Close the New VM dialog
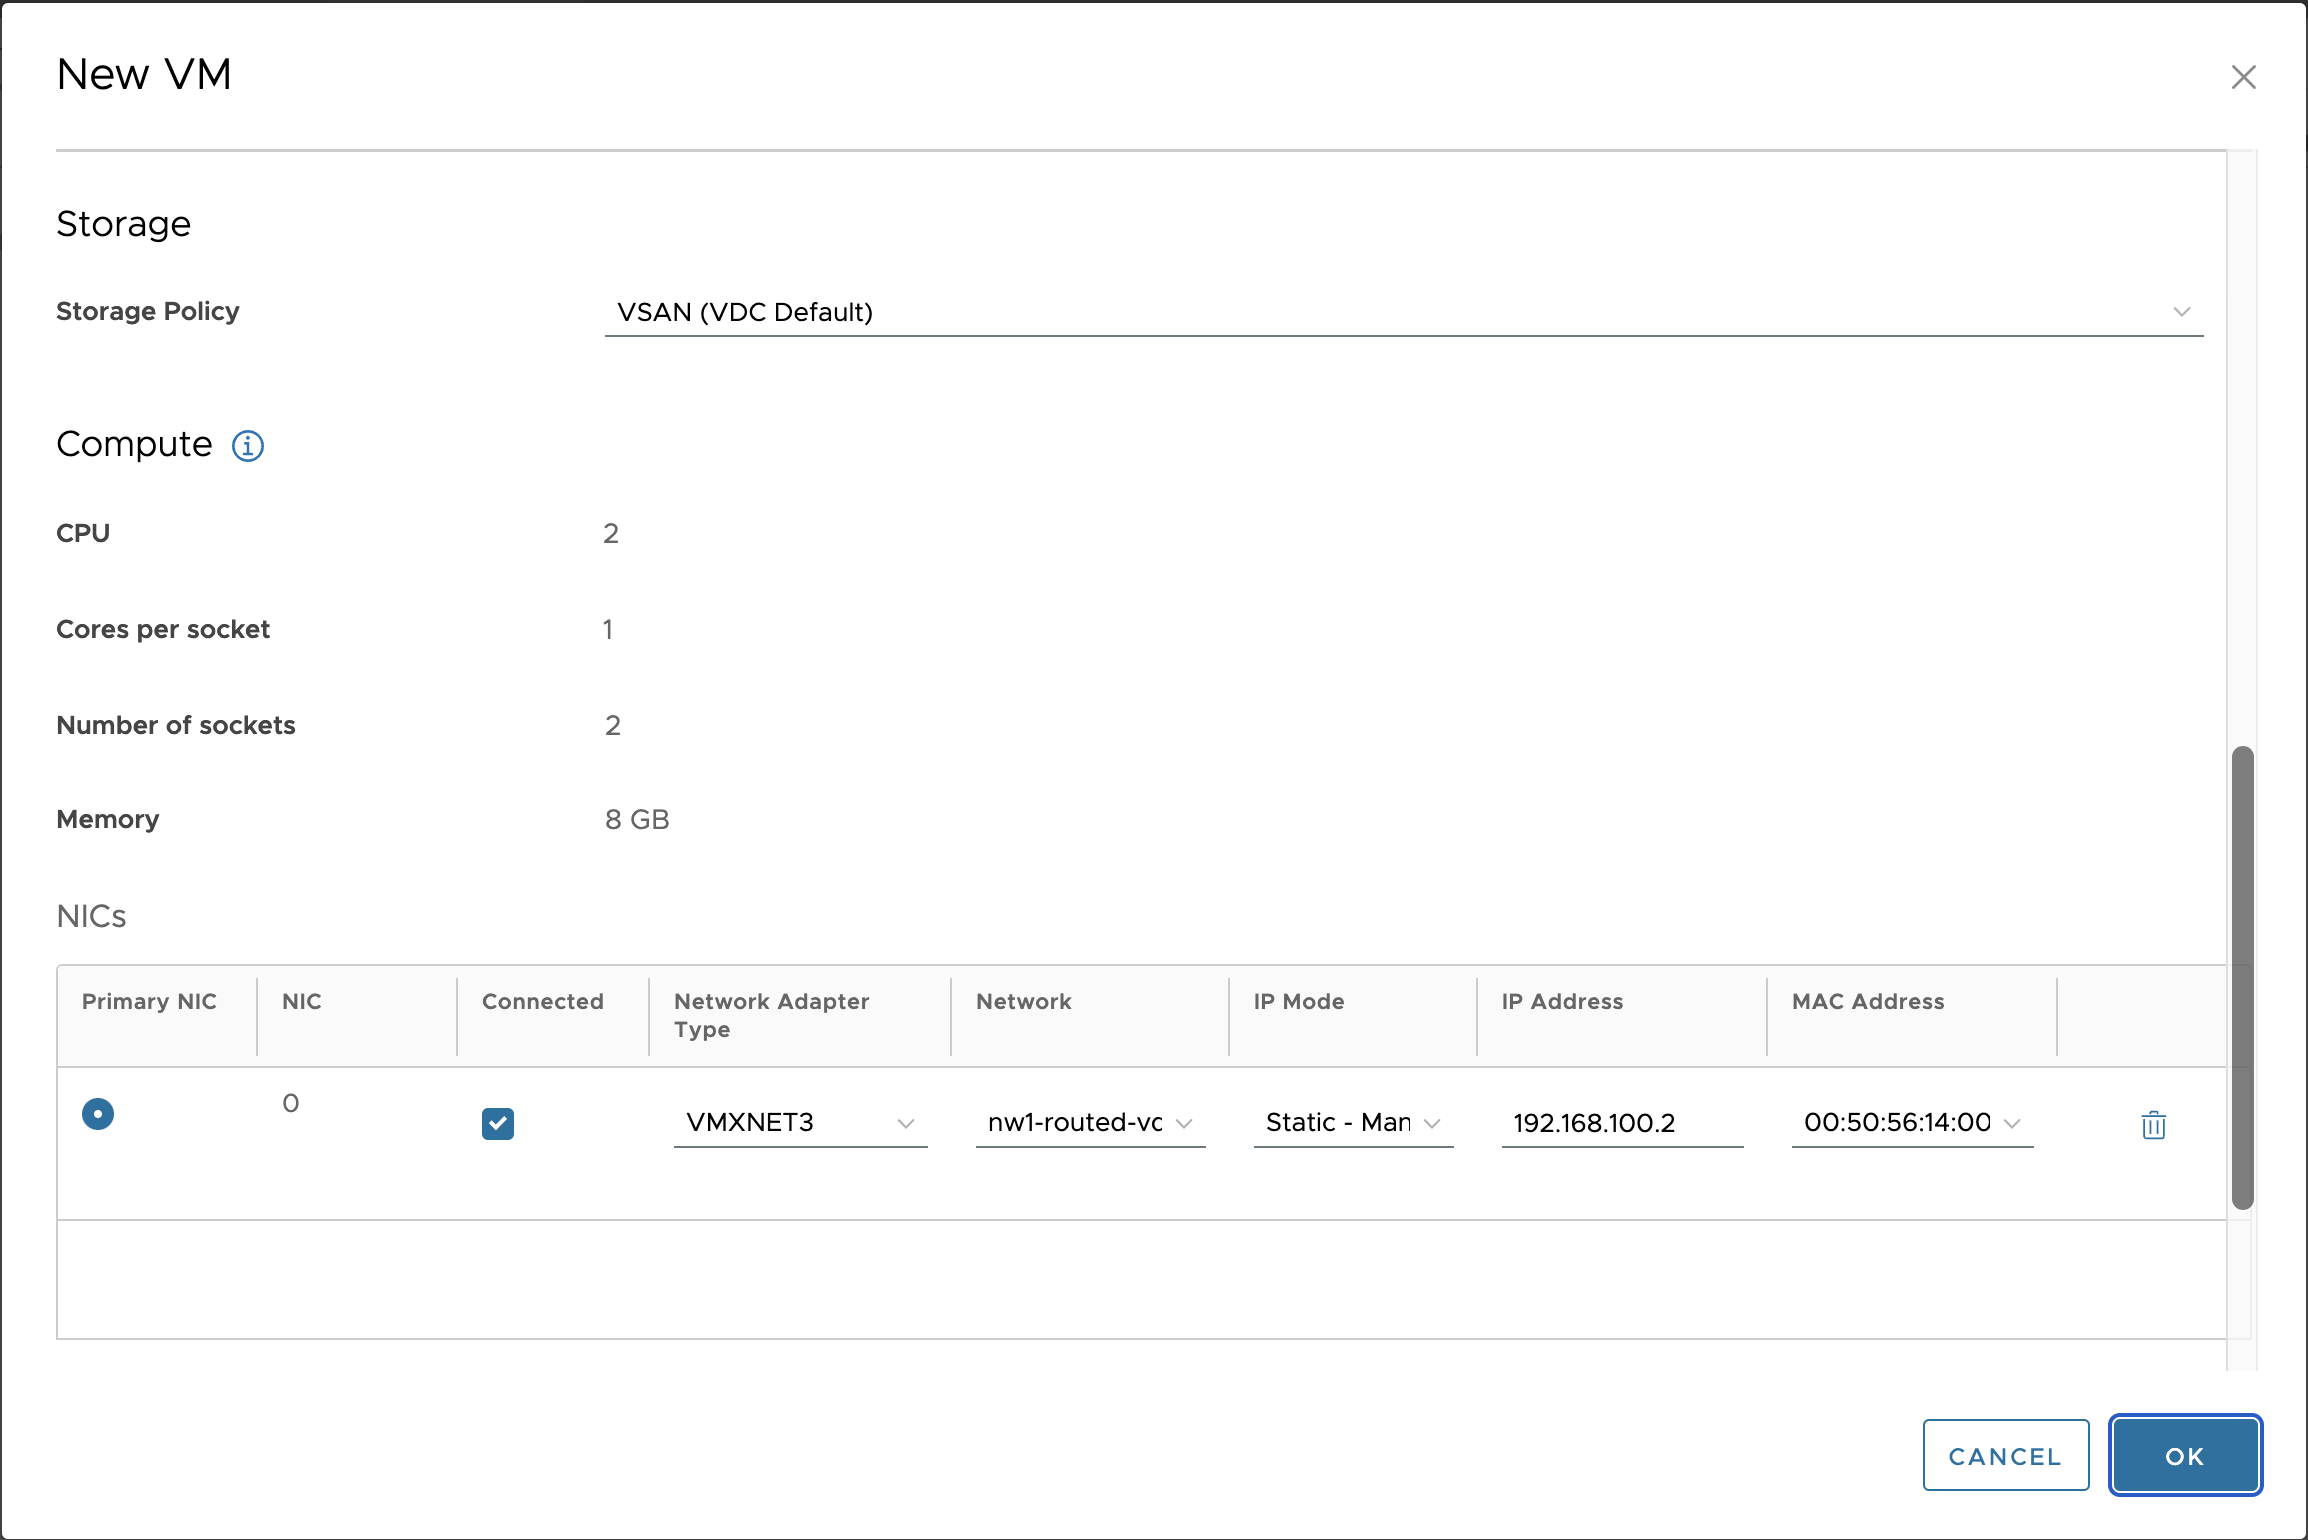This screenshot has height=1540, width=2308. point(2243,77)
